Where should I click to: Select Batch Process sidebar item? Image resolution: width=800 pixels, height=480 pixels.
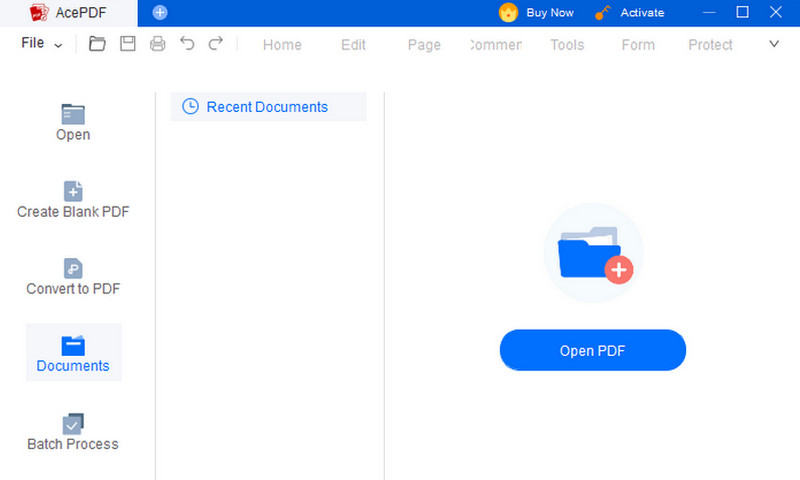[73, 432]
